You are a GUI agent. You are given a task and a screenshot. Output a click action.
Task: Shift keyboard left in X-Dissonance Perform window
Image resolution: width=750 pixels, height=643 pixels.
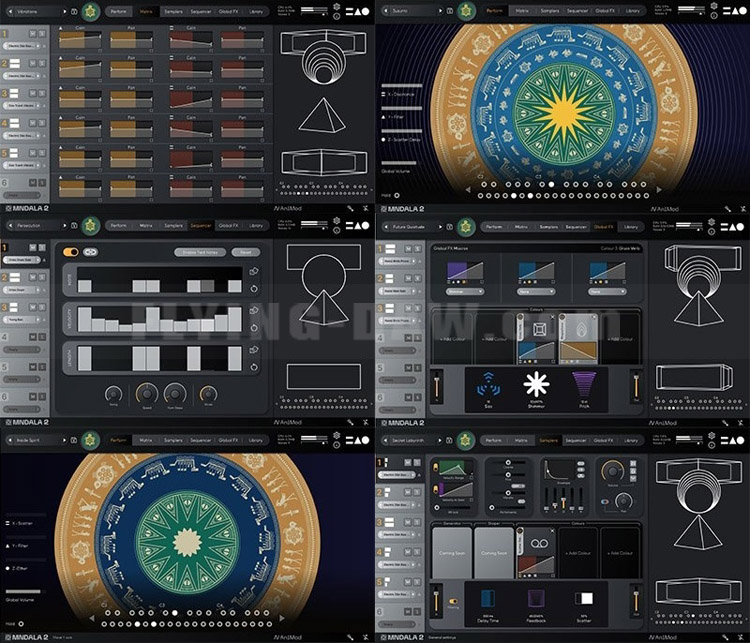(x=468, y=190)
